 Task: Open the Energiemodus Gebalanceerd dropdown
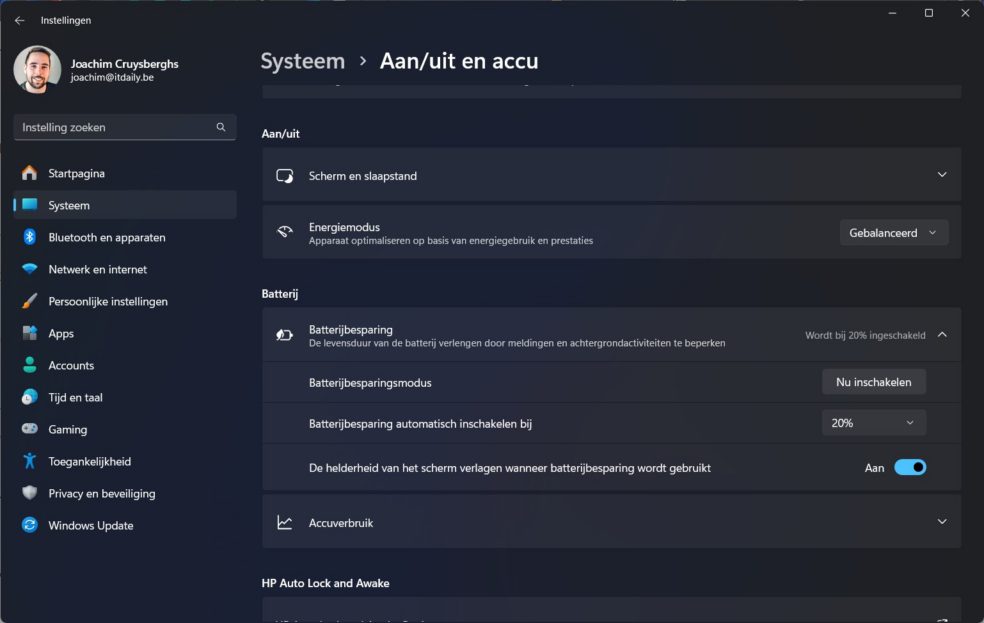(x=893, y=232)
